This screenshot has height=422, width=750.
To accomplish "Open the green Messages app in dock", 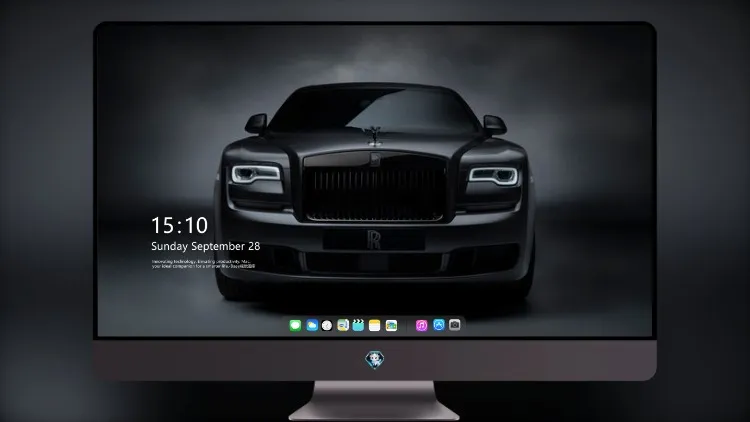I will click(x=295, y=326).
